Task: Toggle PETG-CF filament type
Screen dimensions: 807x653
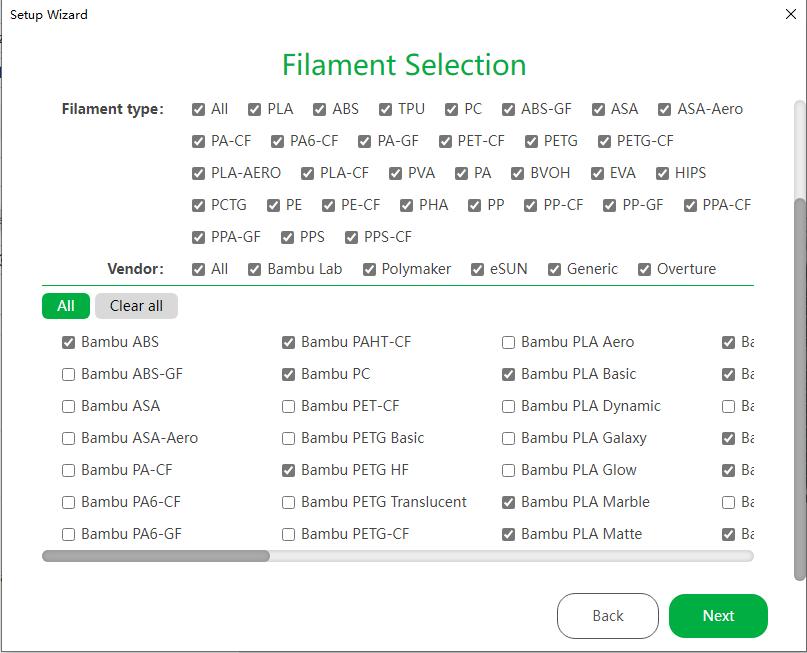Action: coord(604,142)
